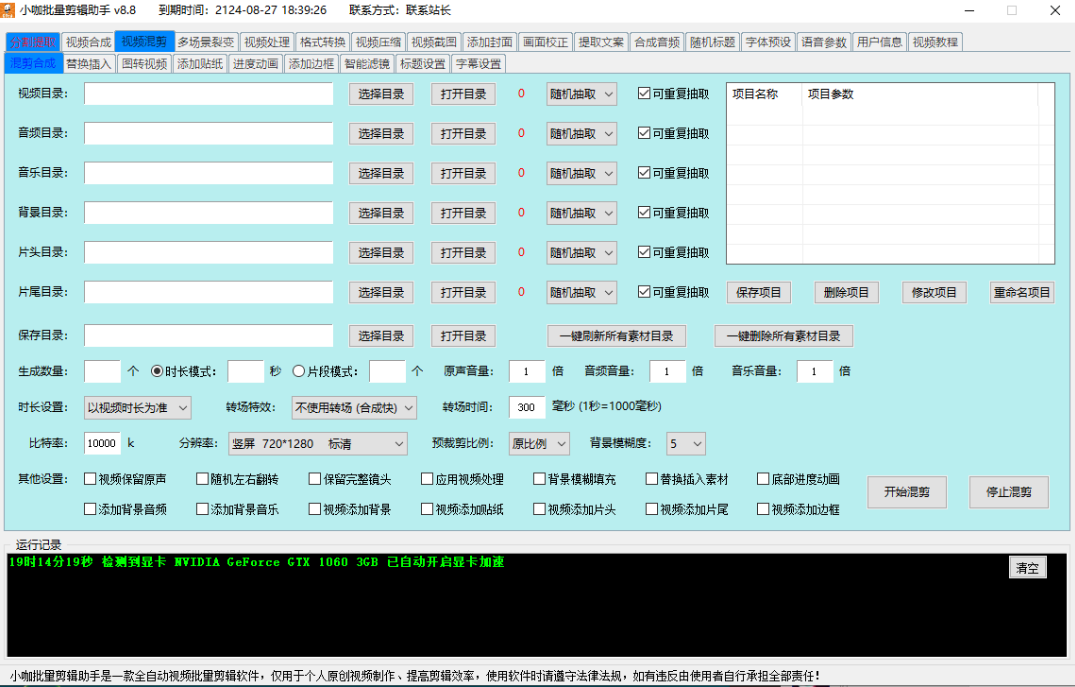1075x687 pixels.
Task: Clear the run log with 清空
Action: click(1027, 568)
